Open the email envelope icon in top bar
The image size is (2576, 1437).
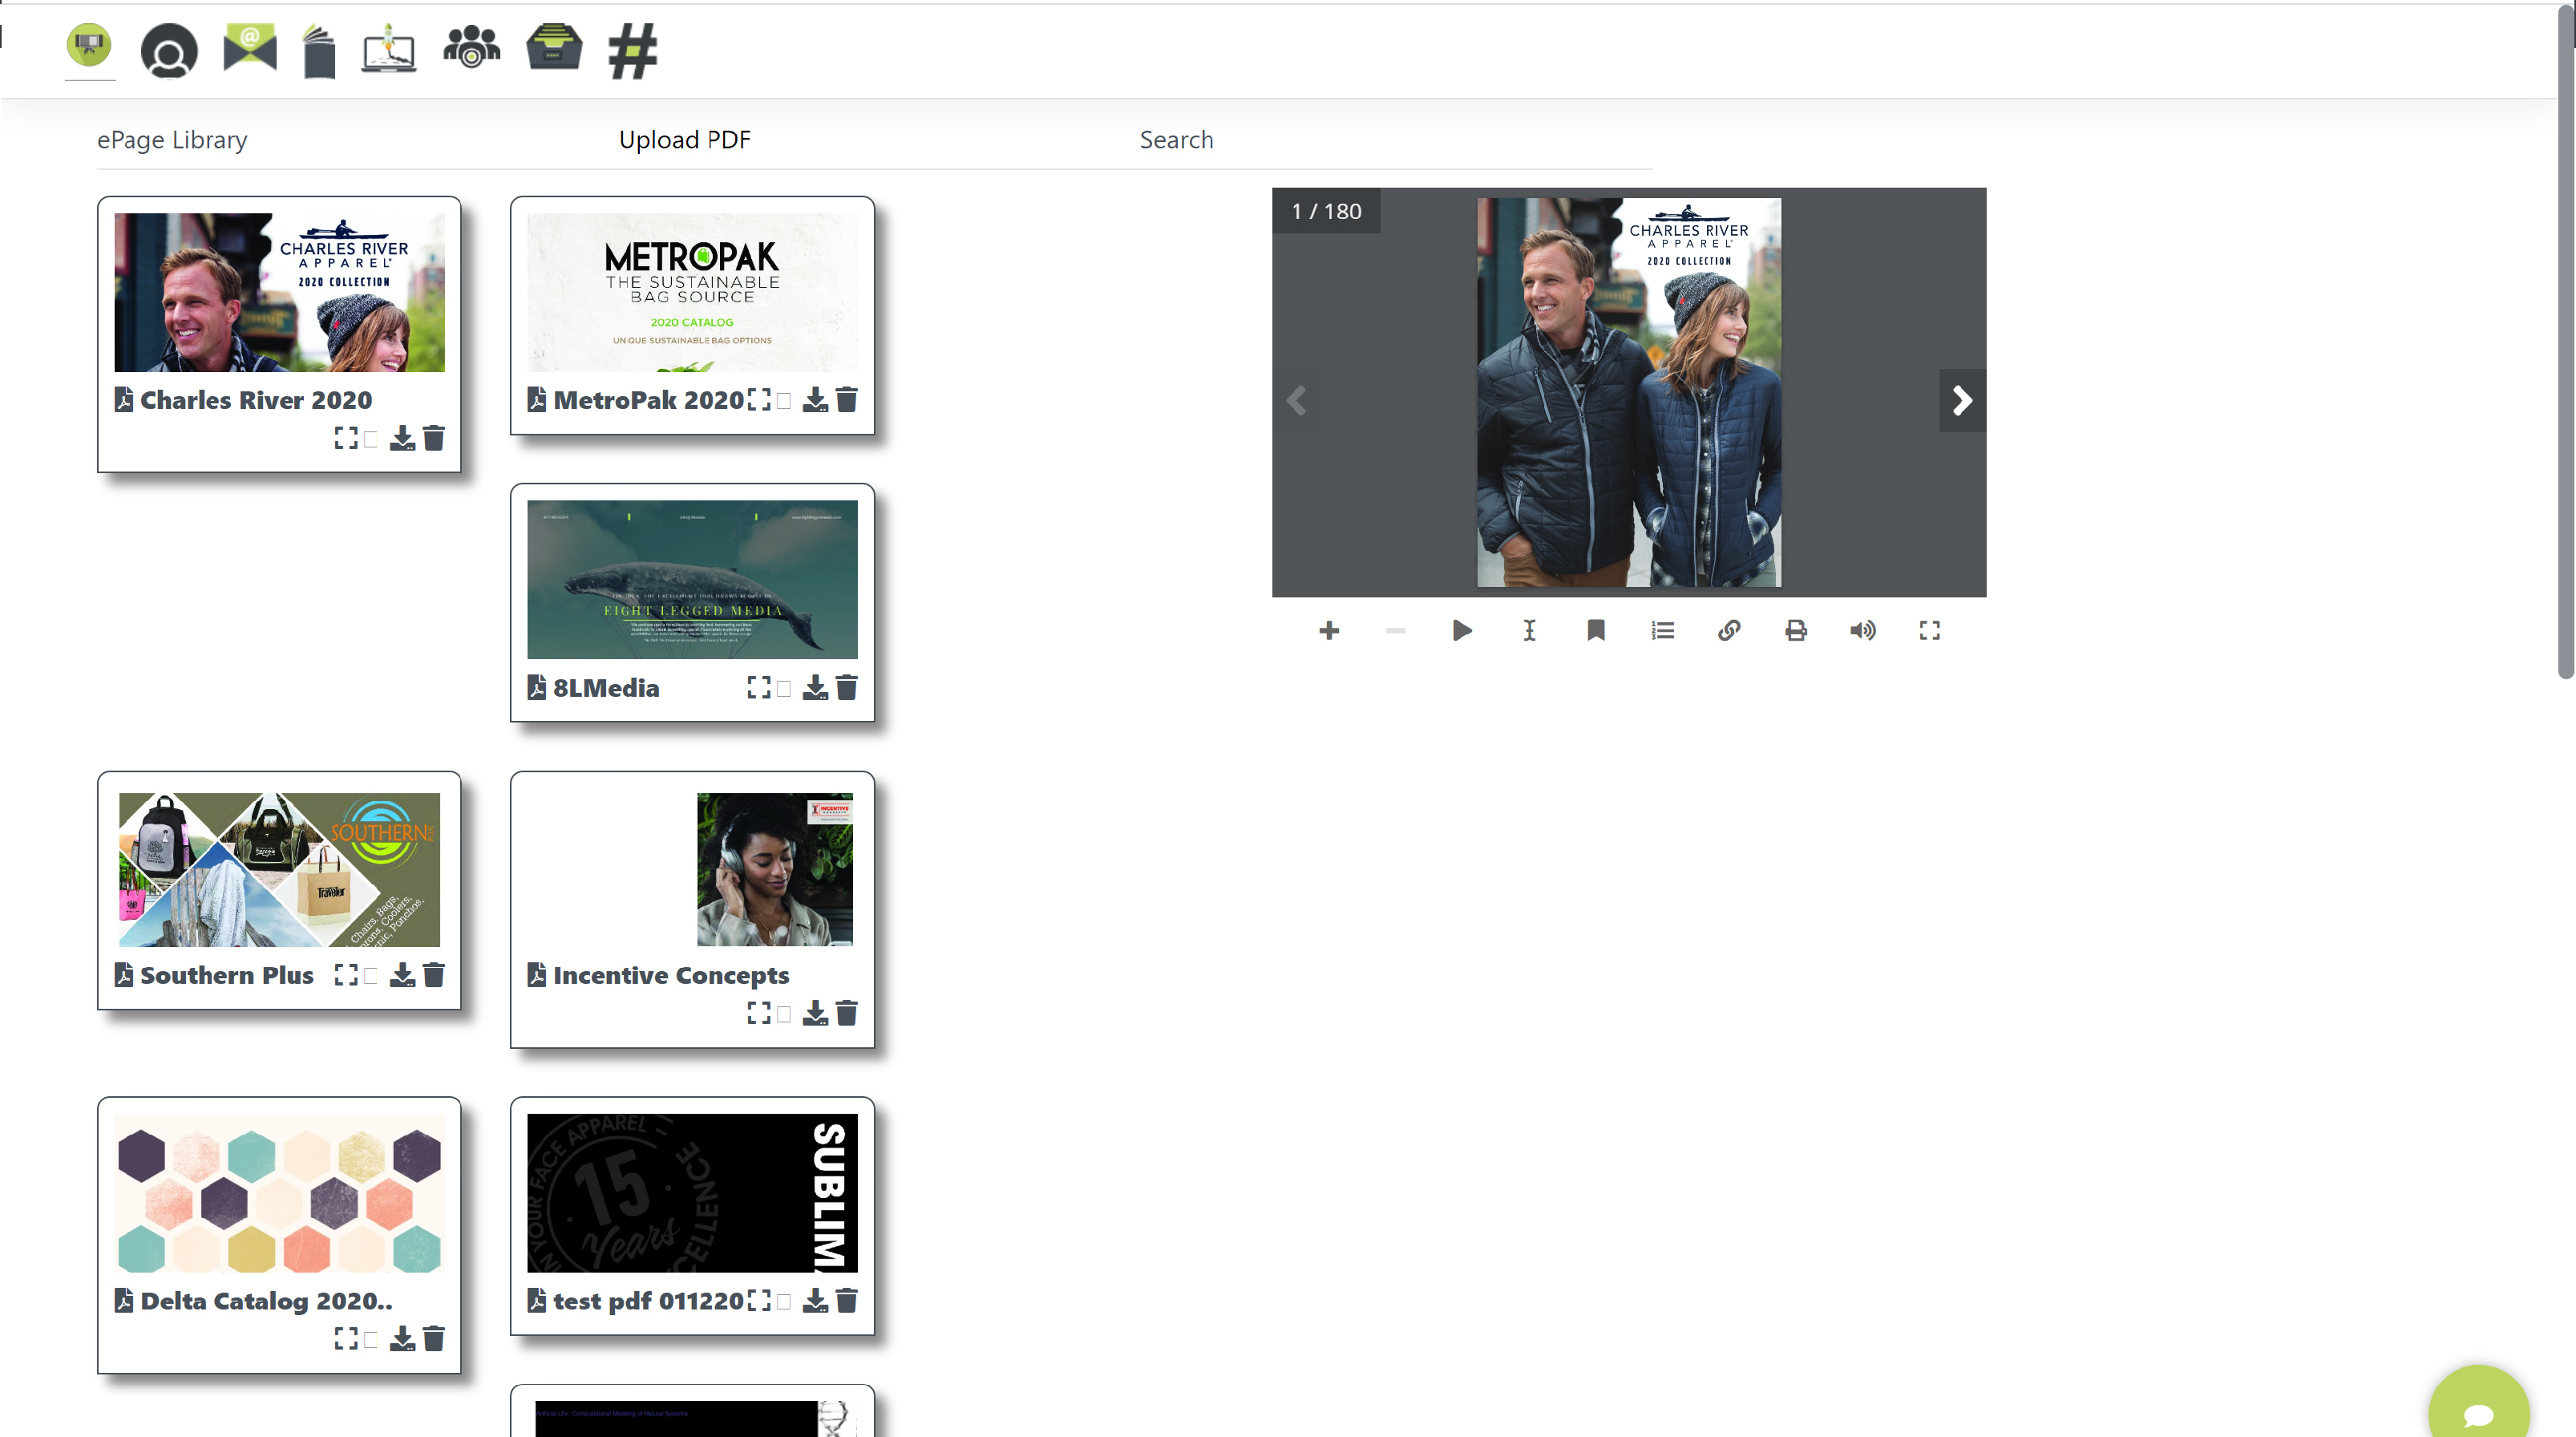pos(250,47)
